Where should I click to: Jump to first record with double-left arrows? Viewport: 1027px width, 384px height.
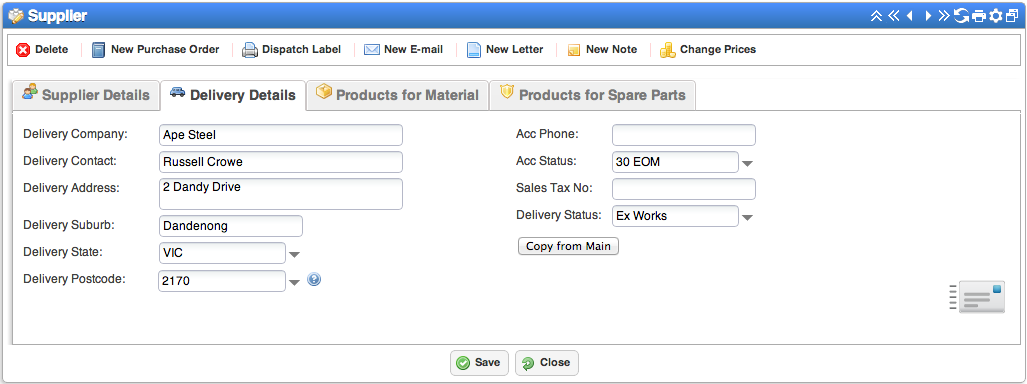tap(893, 16)
